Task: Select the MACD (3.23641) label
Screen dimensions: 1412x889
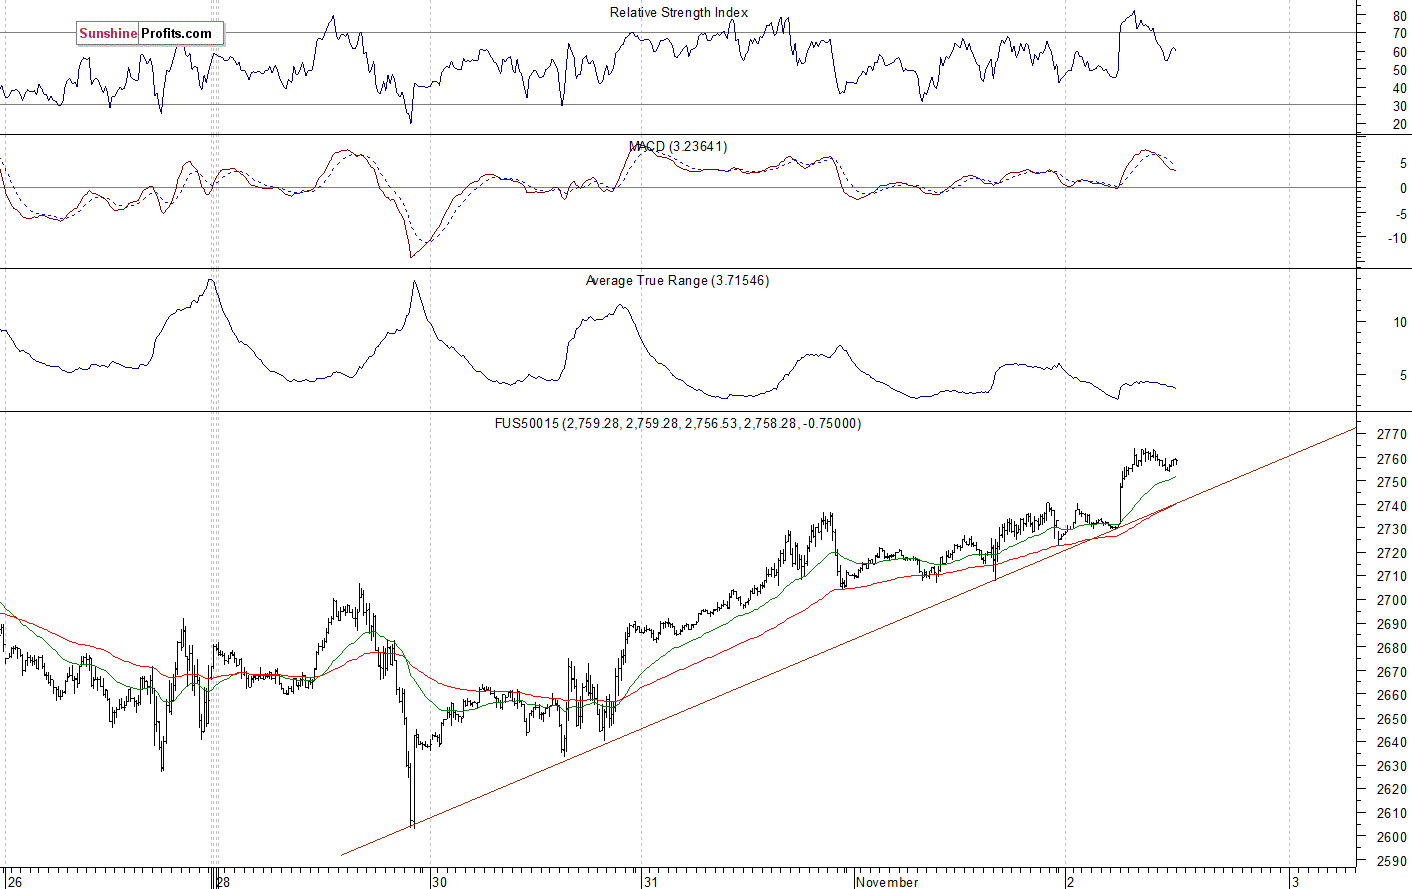Action: (678, 147)
